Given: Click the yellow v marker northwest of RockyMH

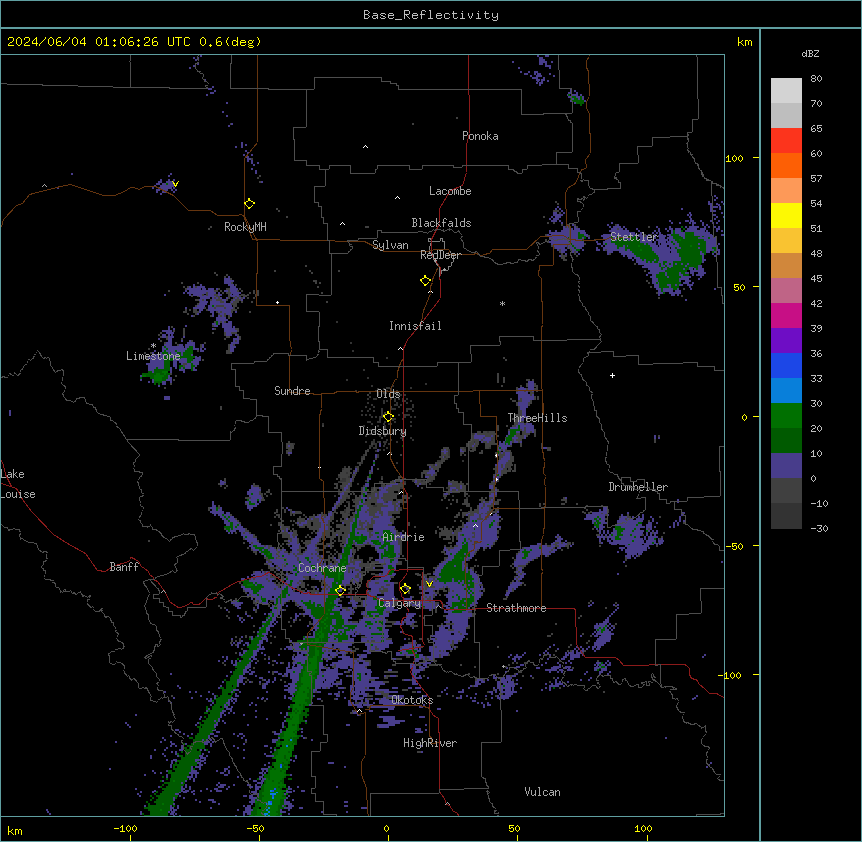Looking at the screenshot, I should point(175,184).
